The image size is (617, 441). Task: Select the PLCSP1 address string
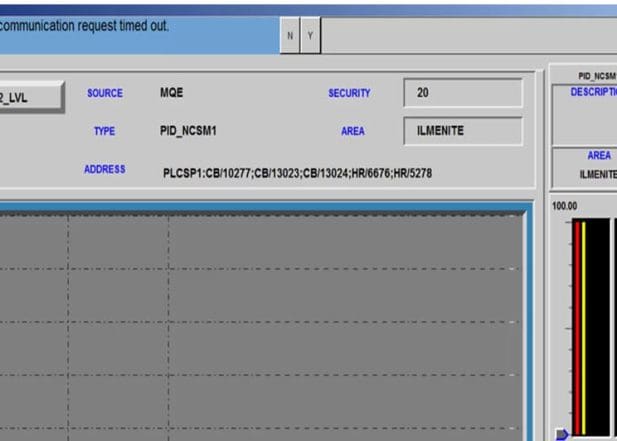[297, 173]
